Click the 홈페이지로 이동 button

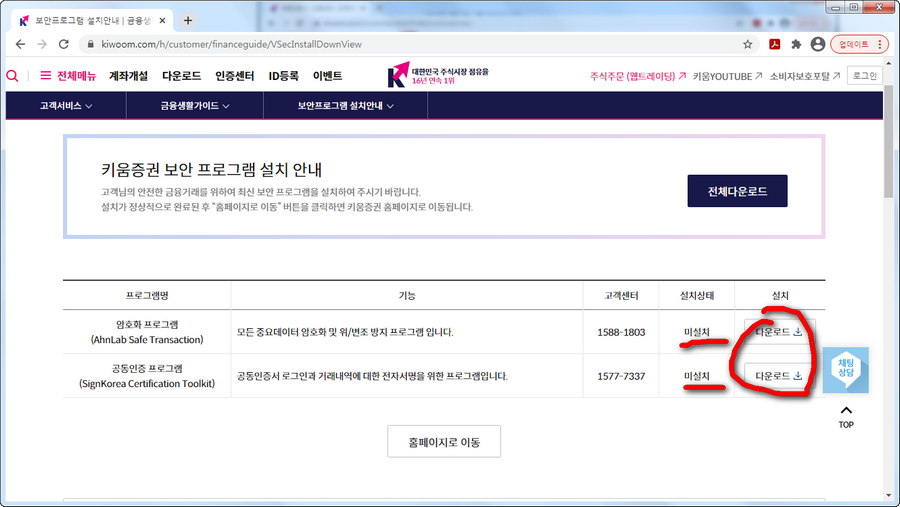pyautogui.click(x=444, y=442)
